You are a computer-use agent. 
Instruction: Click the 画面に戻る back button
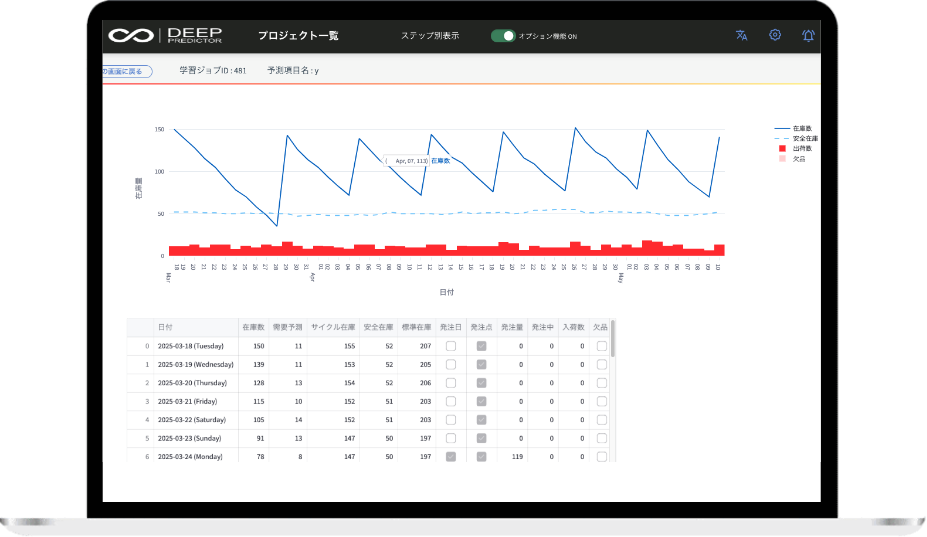pos(127,71)
